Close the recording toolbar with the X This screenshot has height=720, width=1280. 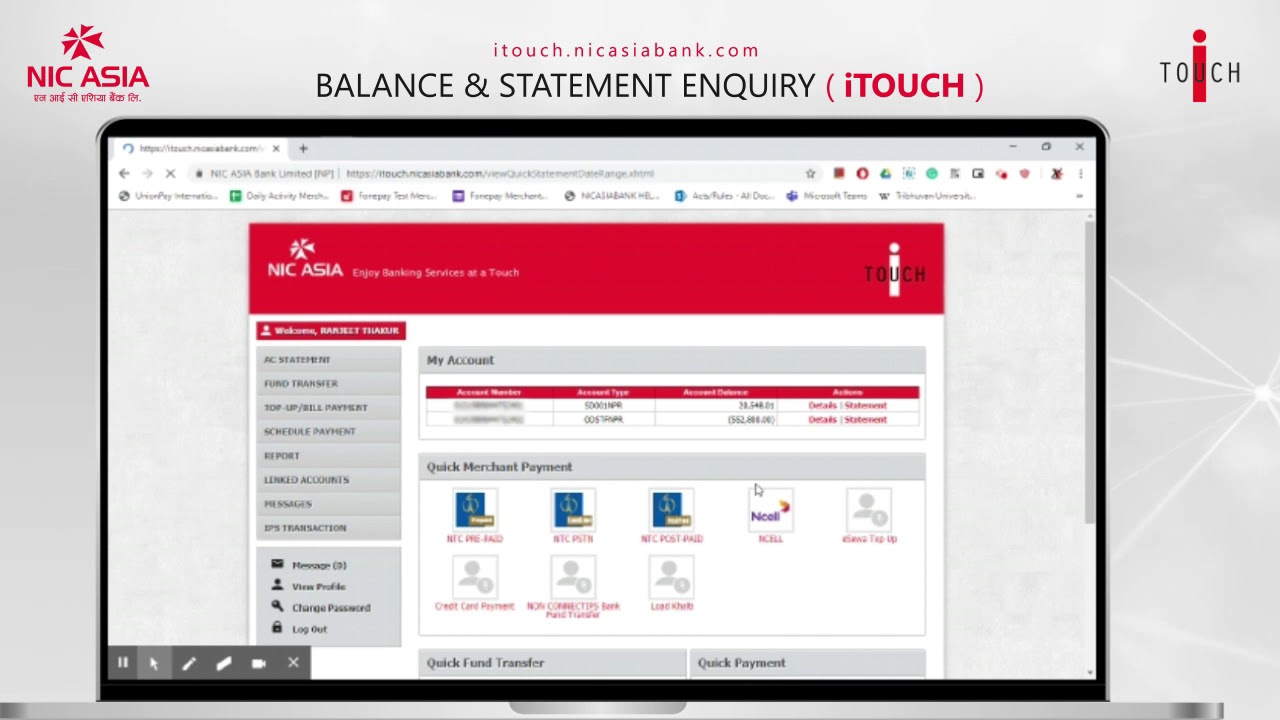pos(293,662)
